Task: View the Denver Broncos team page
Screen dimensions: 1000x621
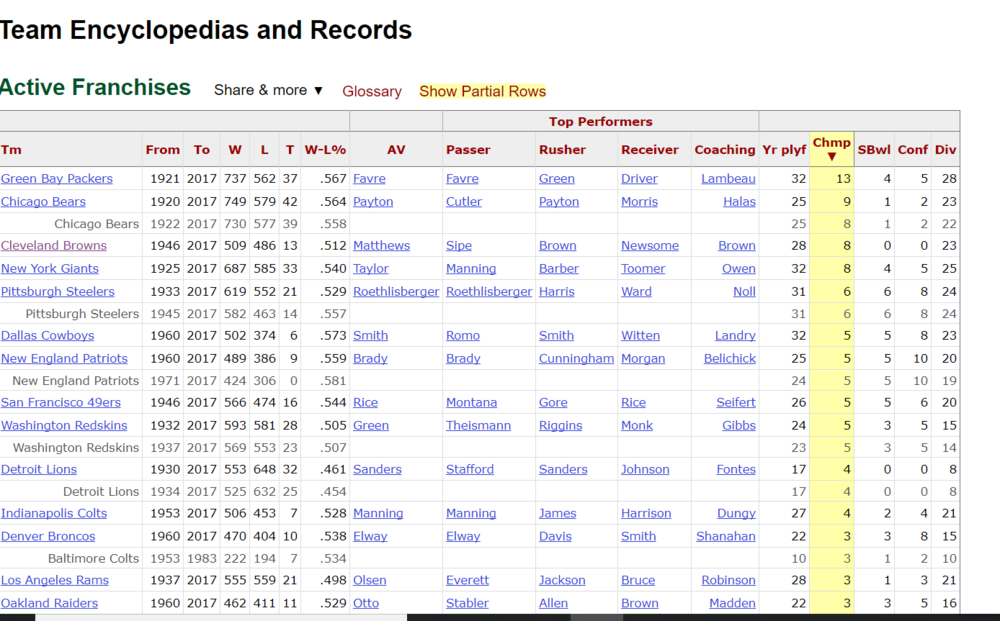Action: pos(48,536)
